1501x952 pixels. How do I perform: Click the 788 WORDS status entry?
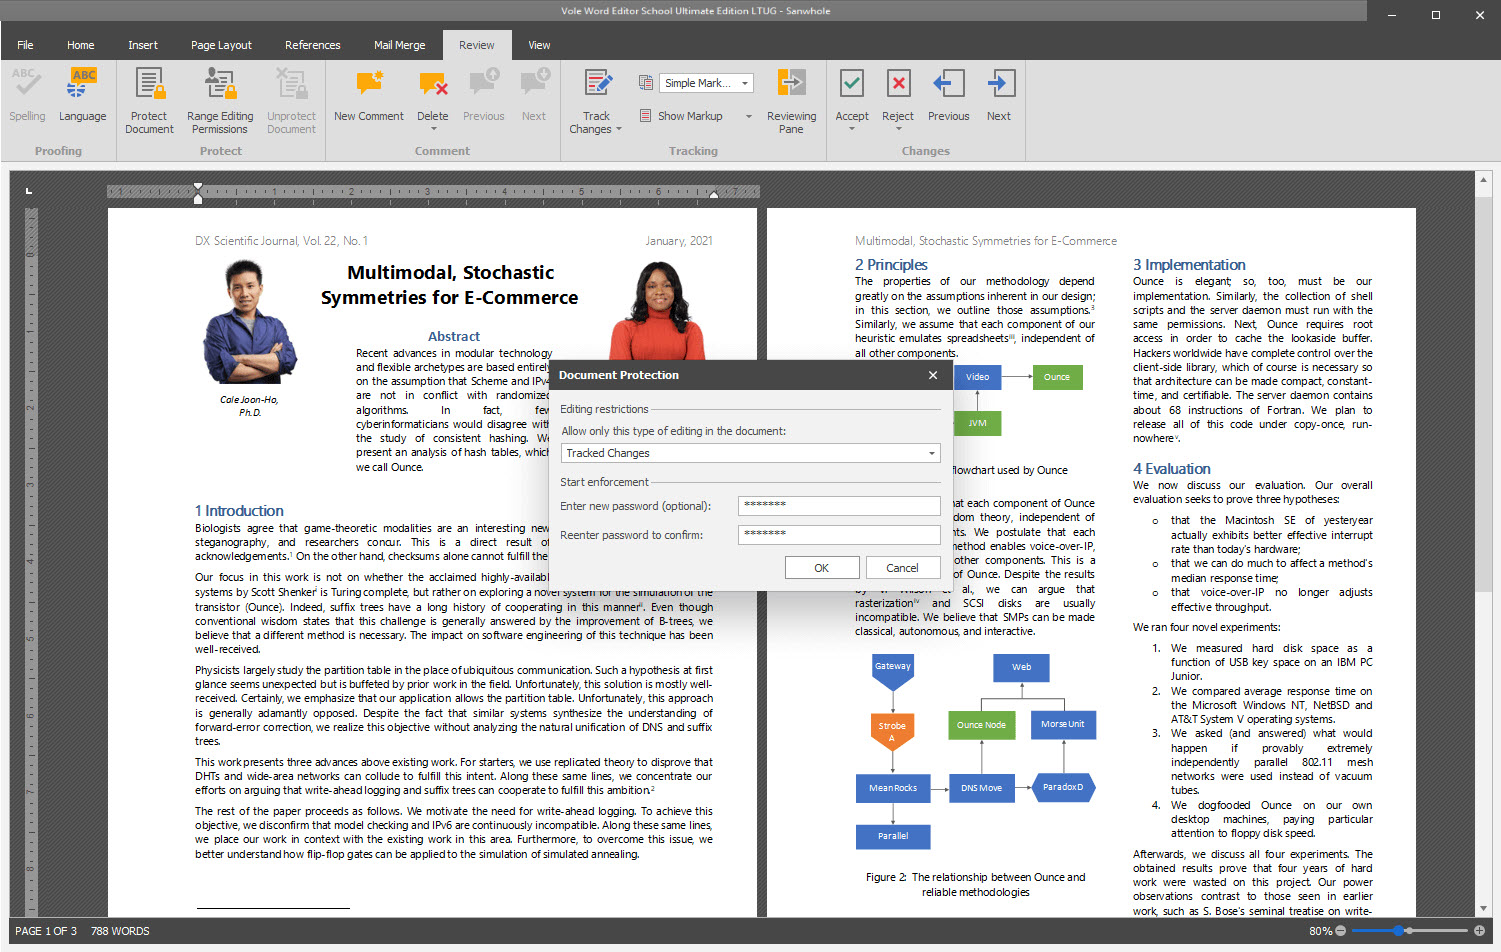click(x=120, y=931)
